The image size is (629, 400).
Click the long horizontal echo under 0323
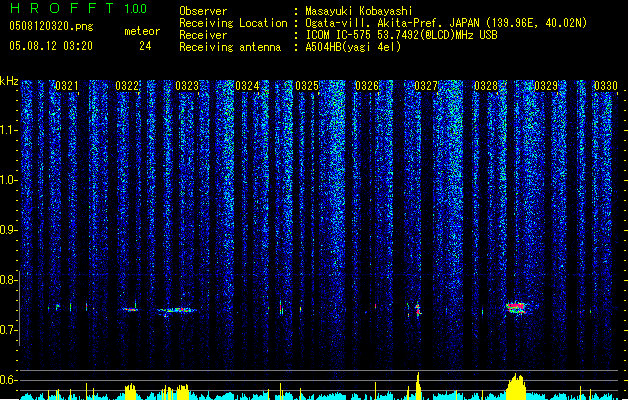[x=177, y=310]
